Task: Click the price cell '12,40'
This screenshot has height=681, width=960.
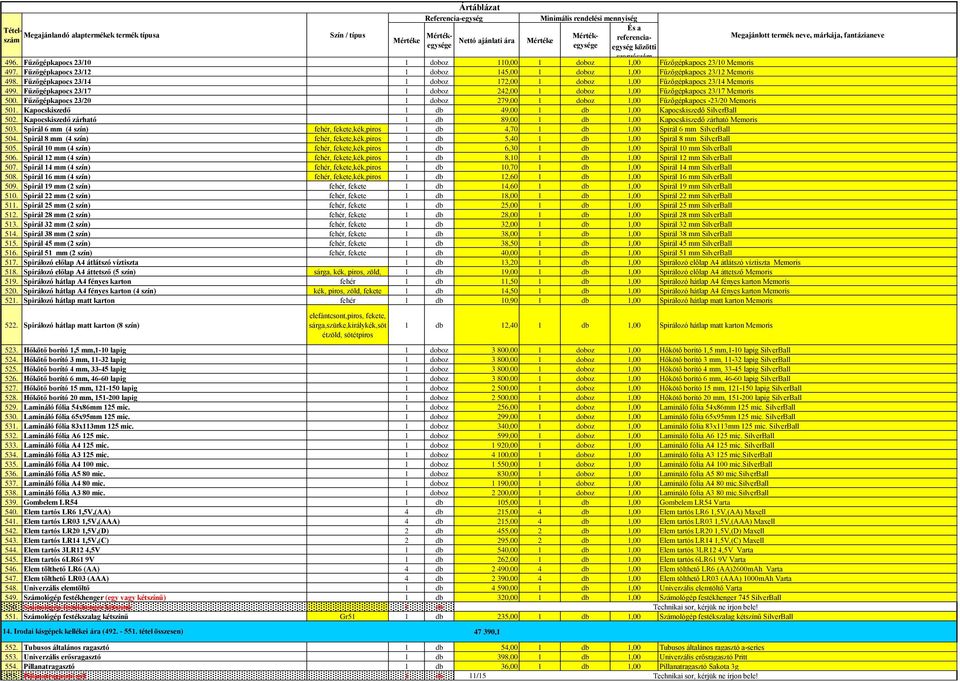Action: (487, 325)
